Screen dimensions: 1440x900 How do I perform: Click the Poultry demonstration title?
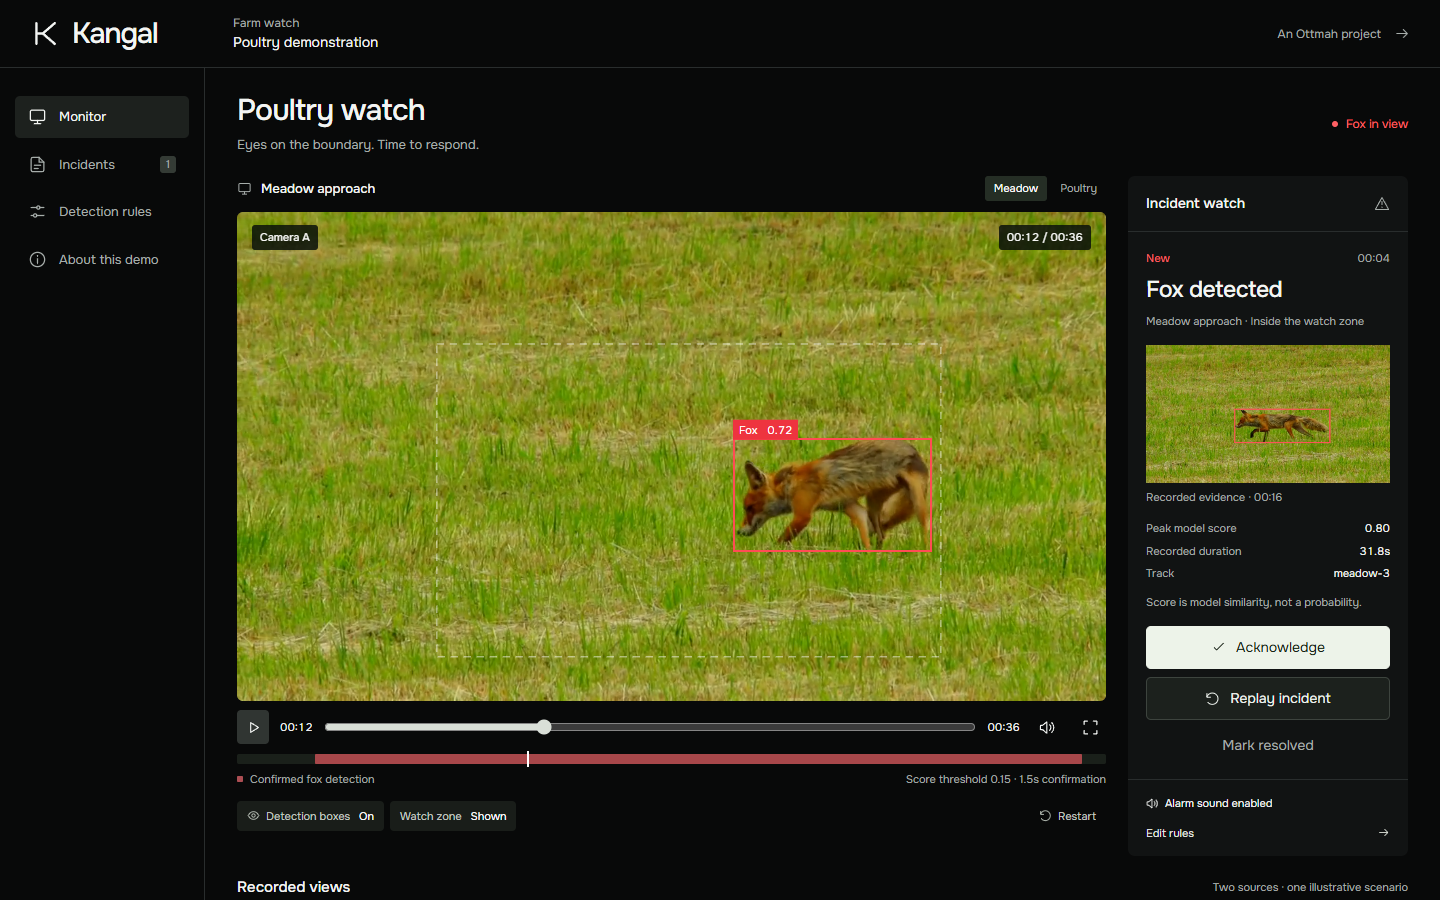click(306, 42)
